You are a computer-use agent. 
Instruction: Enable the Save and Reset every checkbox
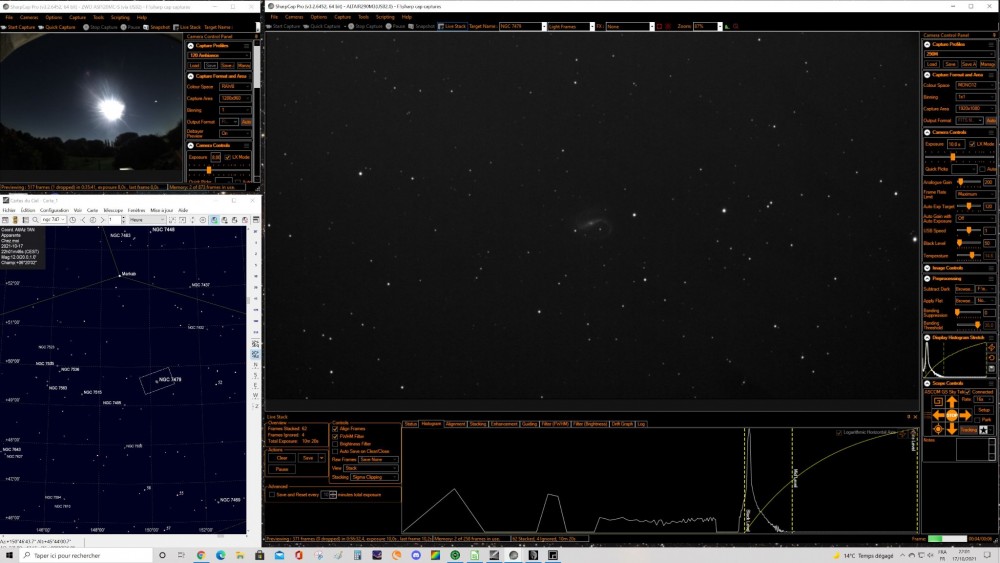[272, 495]
